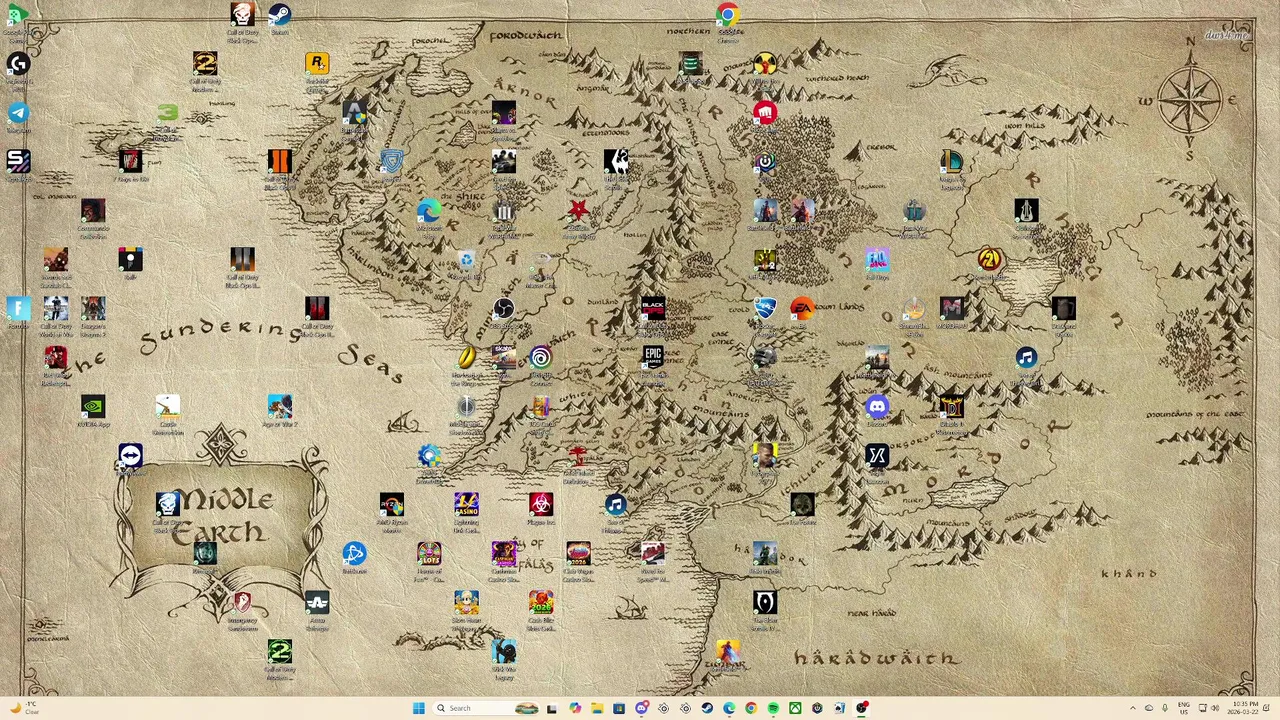Select the NVIDIA App shortcut

coord(93,406)
